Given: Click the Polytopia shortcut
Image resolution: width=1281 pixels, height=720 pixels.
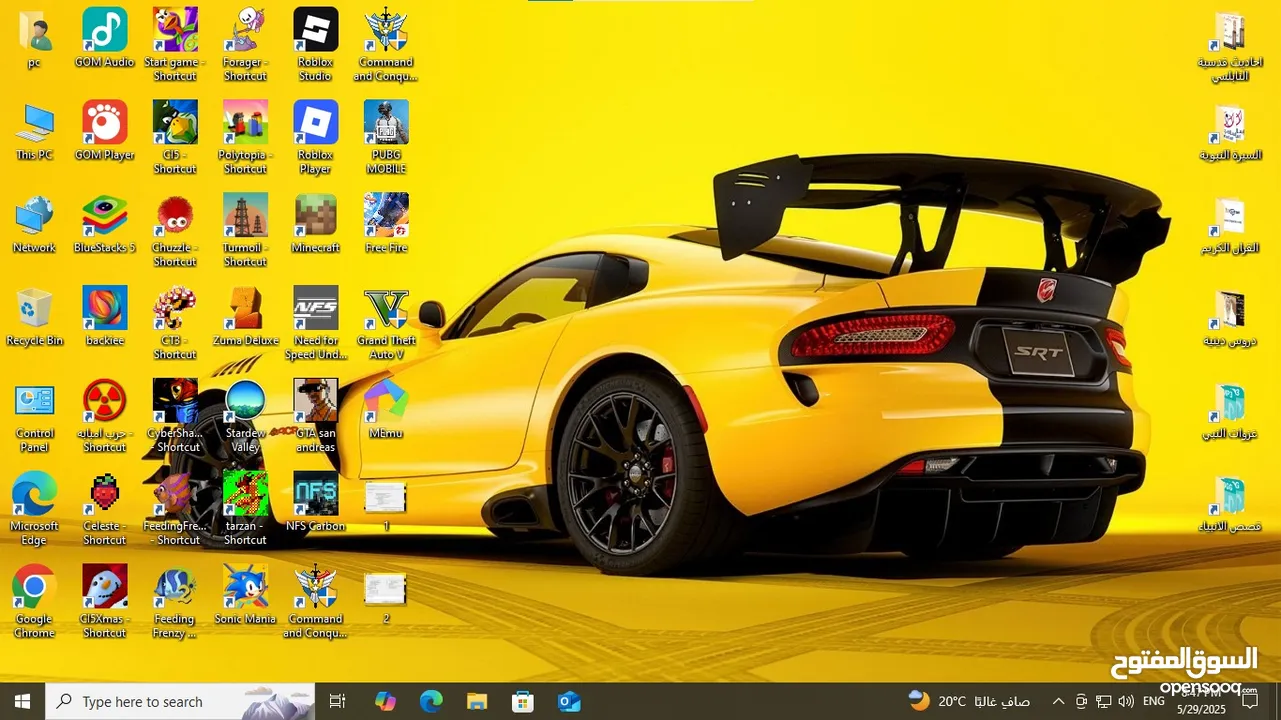Looking at the screenshot, I should [x=245, y=124].
